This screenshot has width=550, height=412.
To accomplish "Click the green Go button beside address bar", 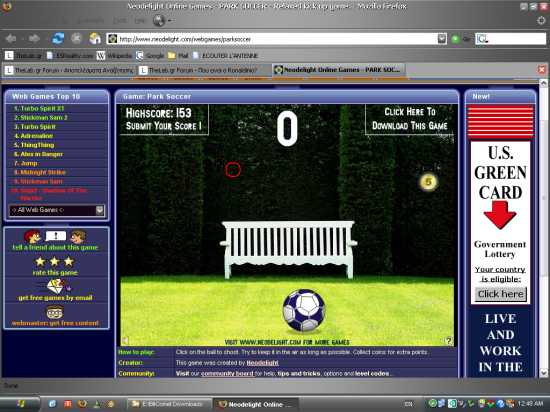I will [x=455, y=39].
